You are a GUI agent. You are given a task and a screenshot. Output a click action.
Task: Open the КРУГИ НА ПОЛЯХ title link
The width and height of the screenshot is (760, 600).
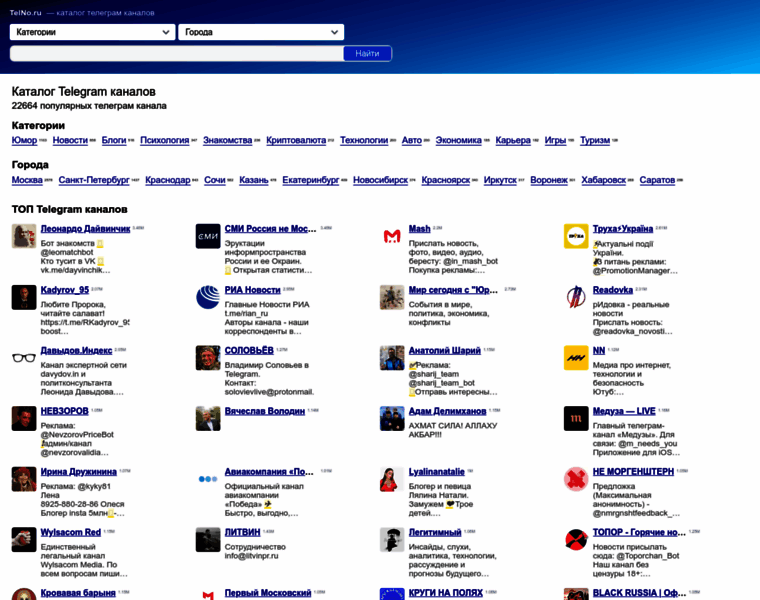(445, 593)
